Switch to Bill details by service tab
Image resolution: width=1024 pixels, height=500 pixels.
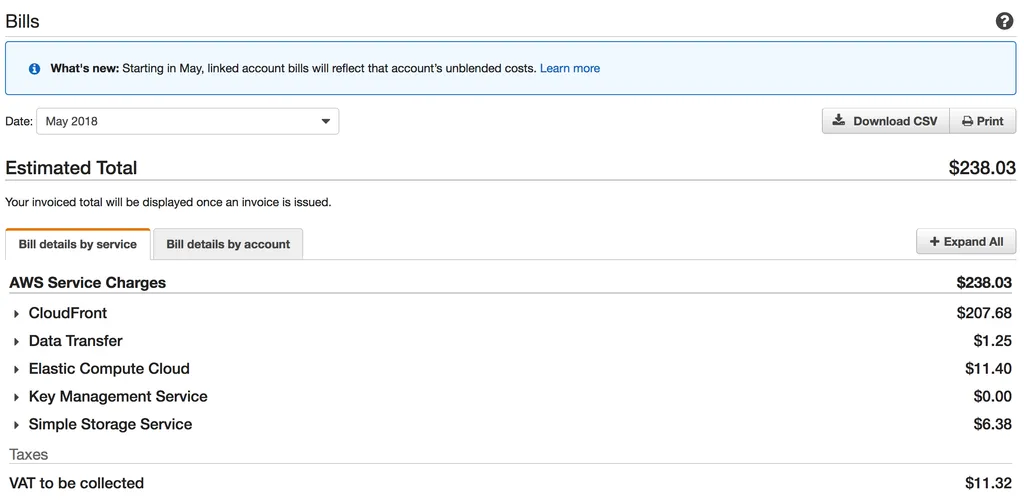coord(78,244)
